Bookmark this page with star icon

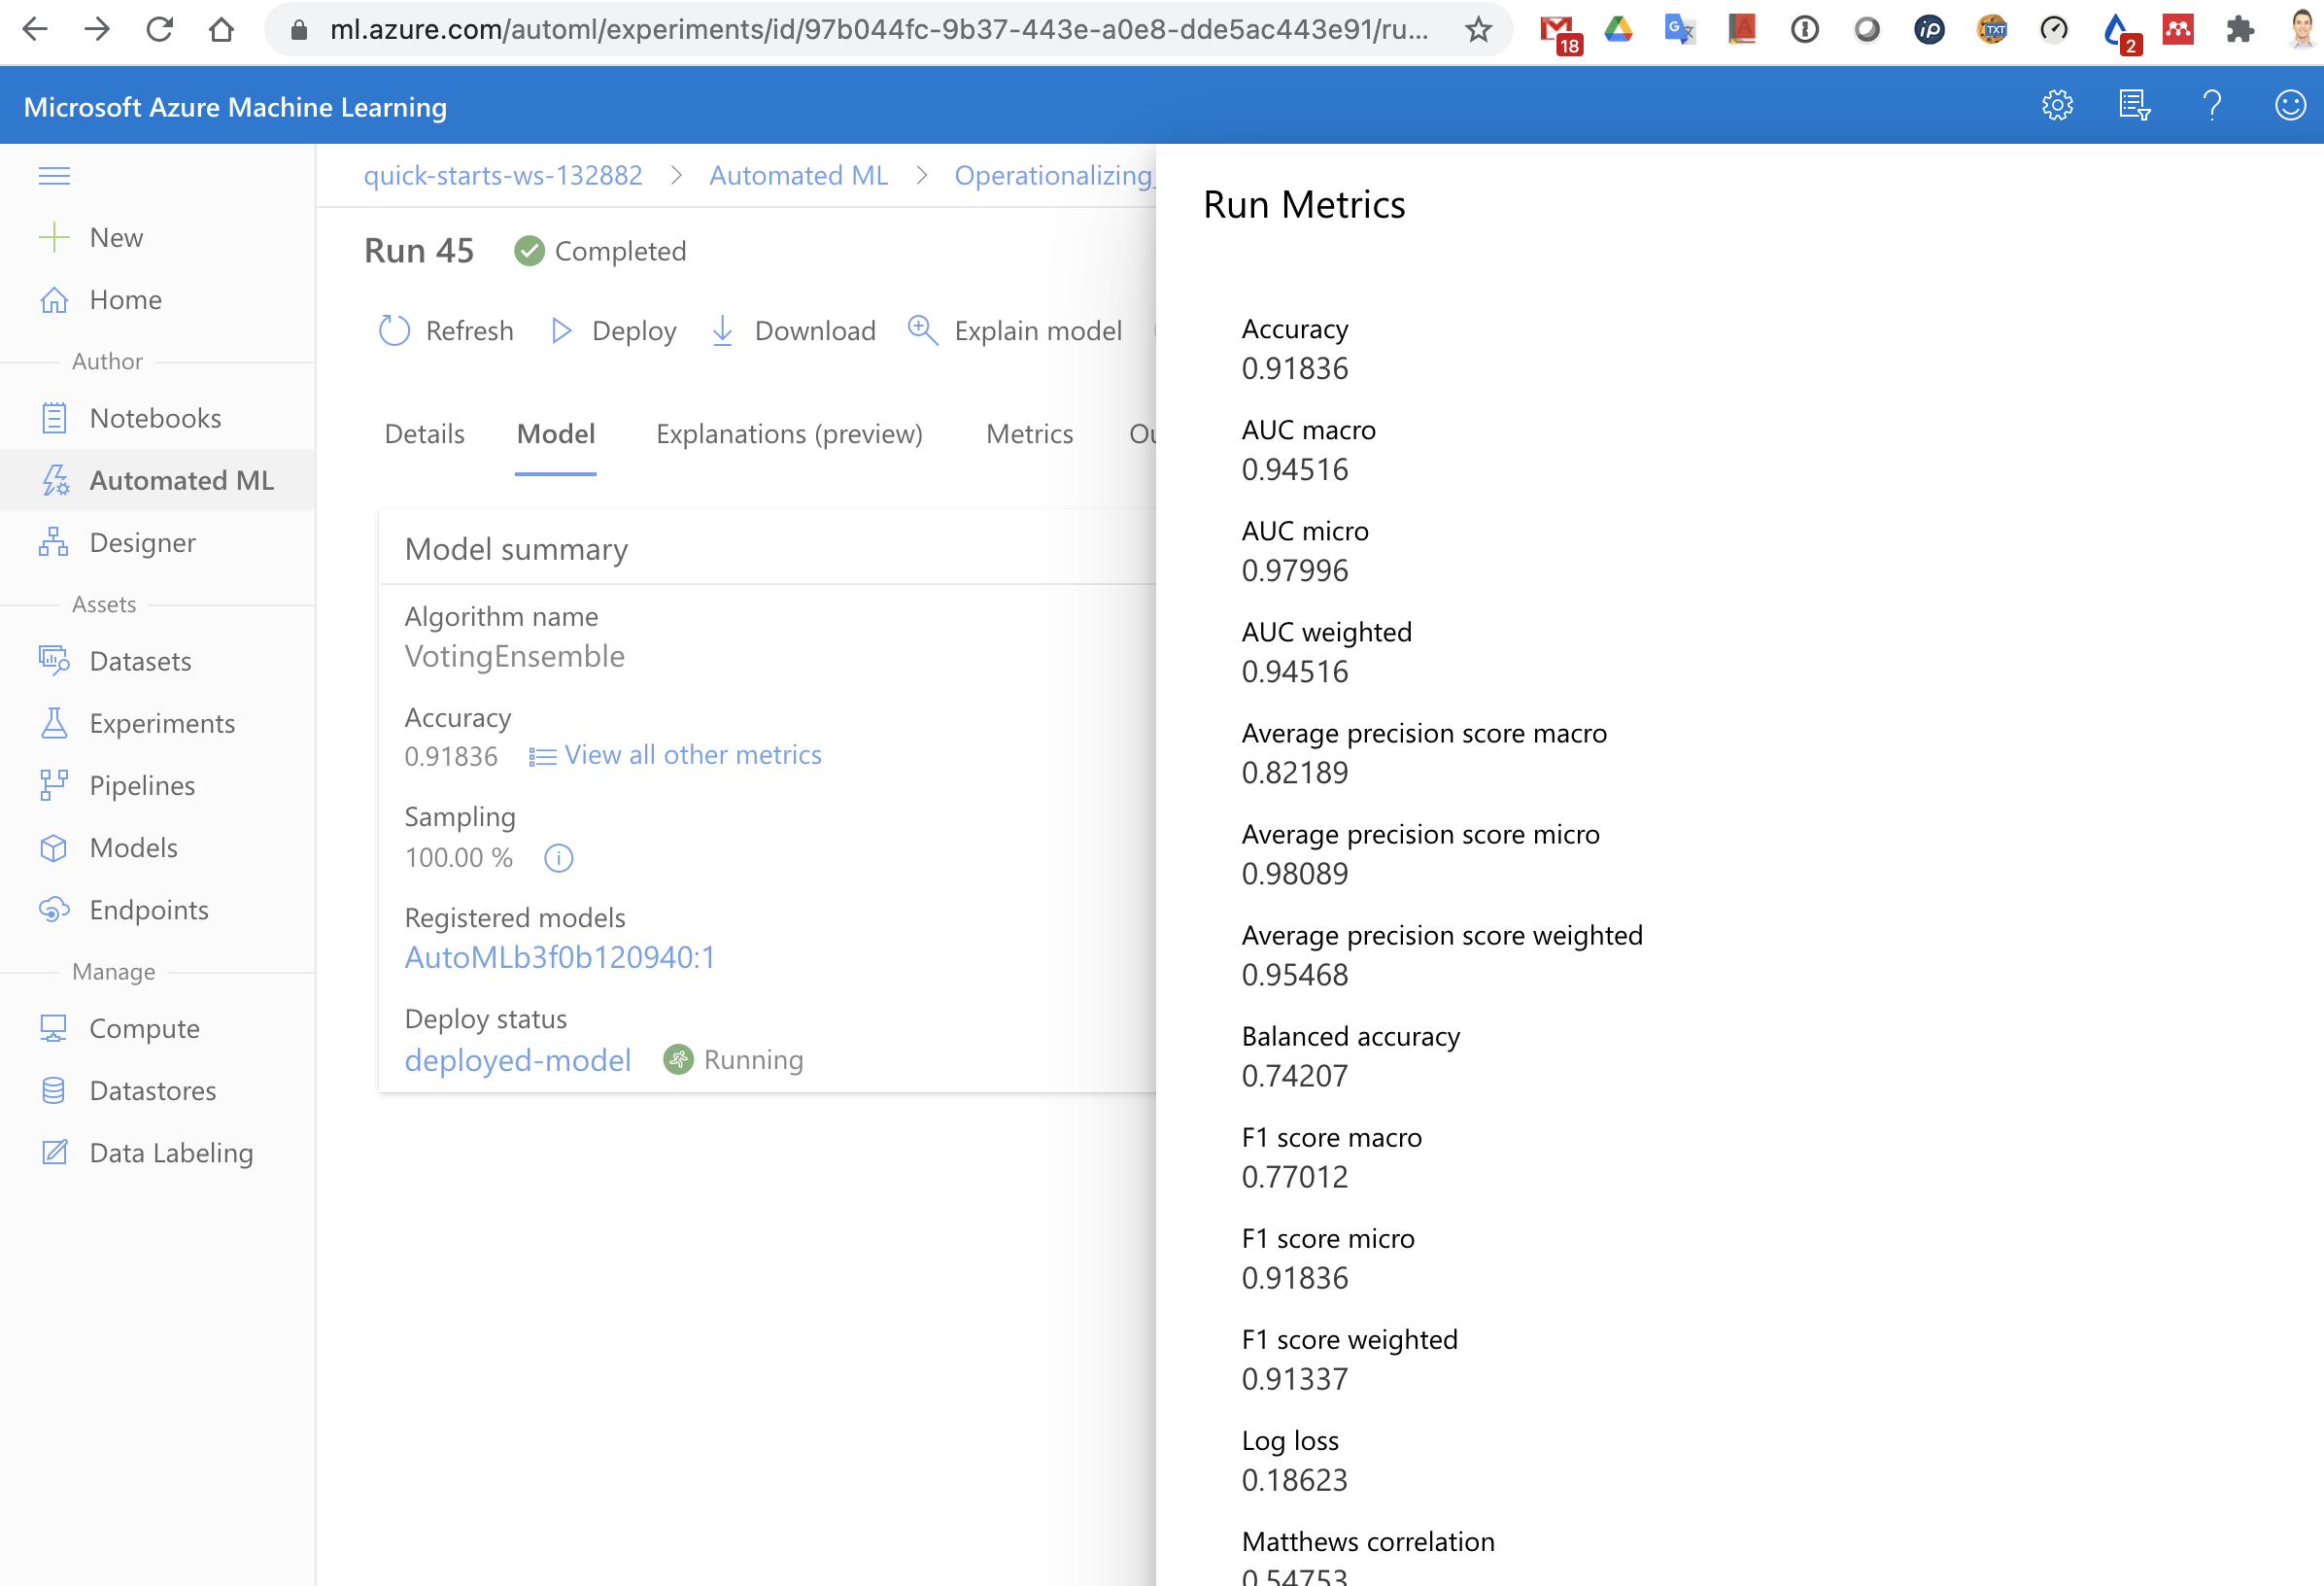[1478, 30]
